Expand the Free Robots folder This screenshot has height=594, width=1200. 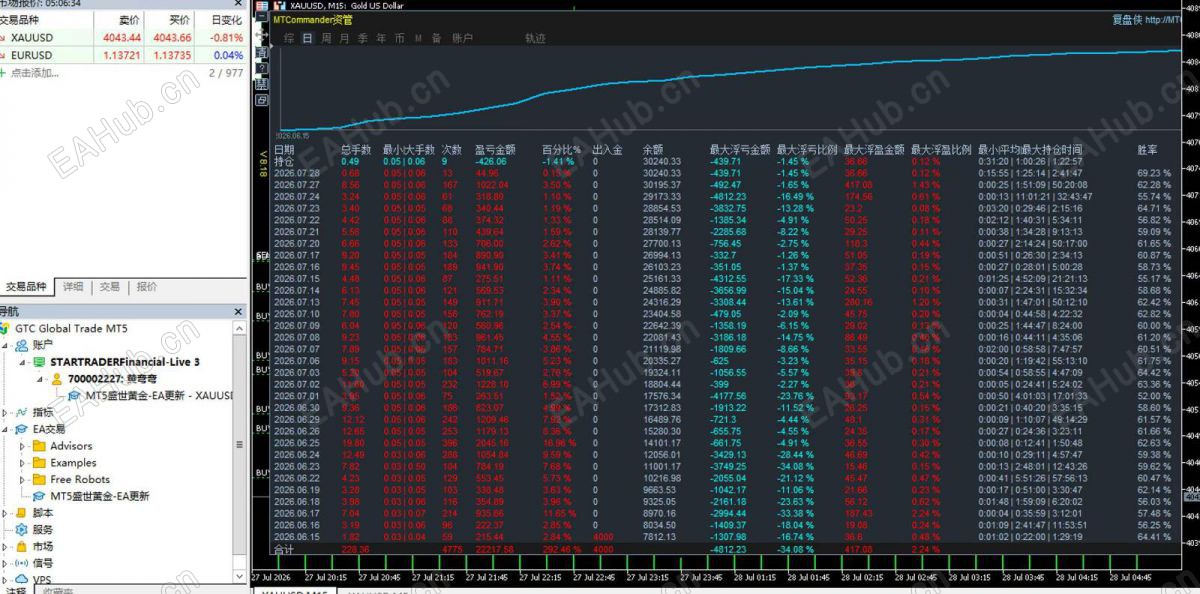[x=24, y=480]
